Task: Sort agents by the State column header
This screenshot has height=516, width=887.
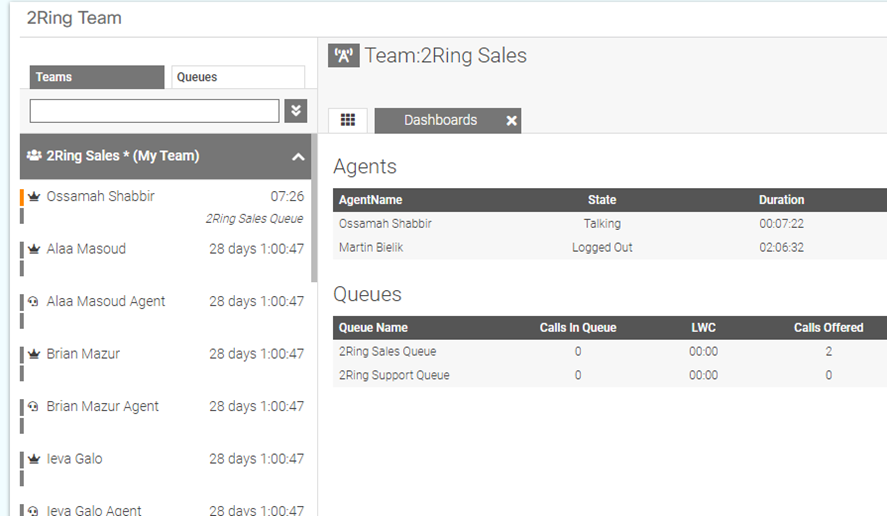Action: [602, 200]
